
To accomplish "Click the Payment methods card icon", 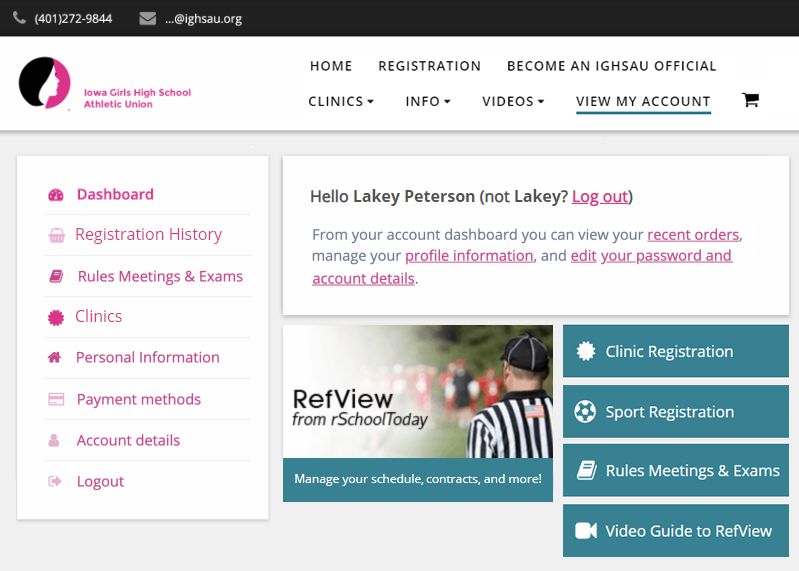I will [x=56, y=399].
